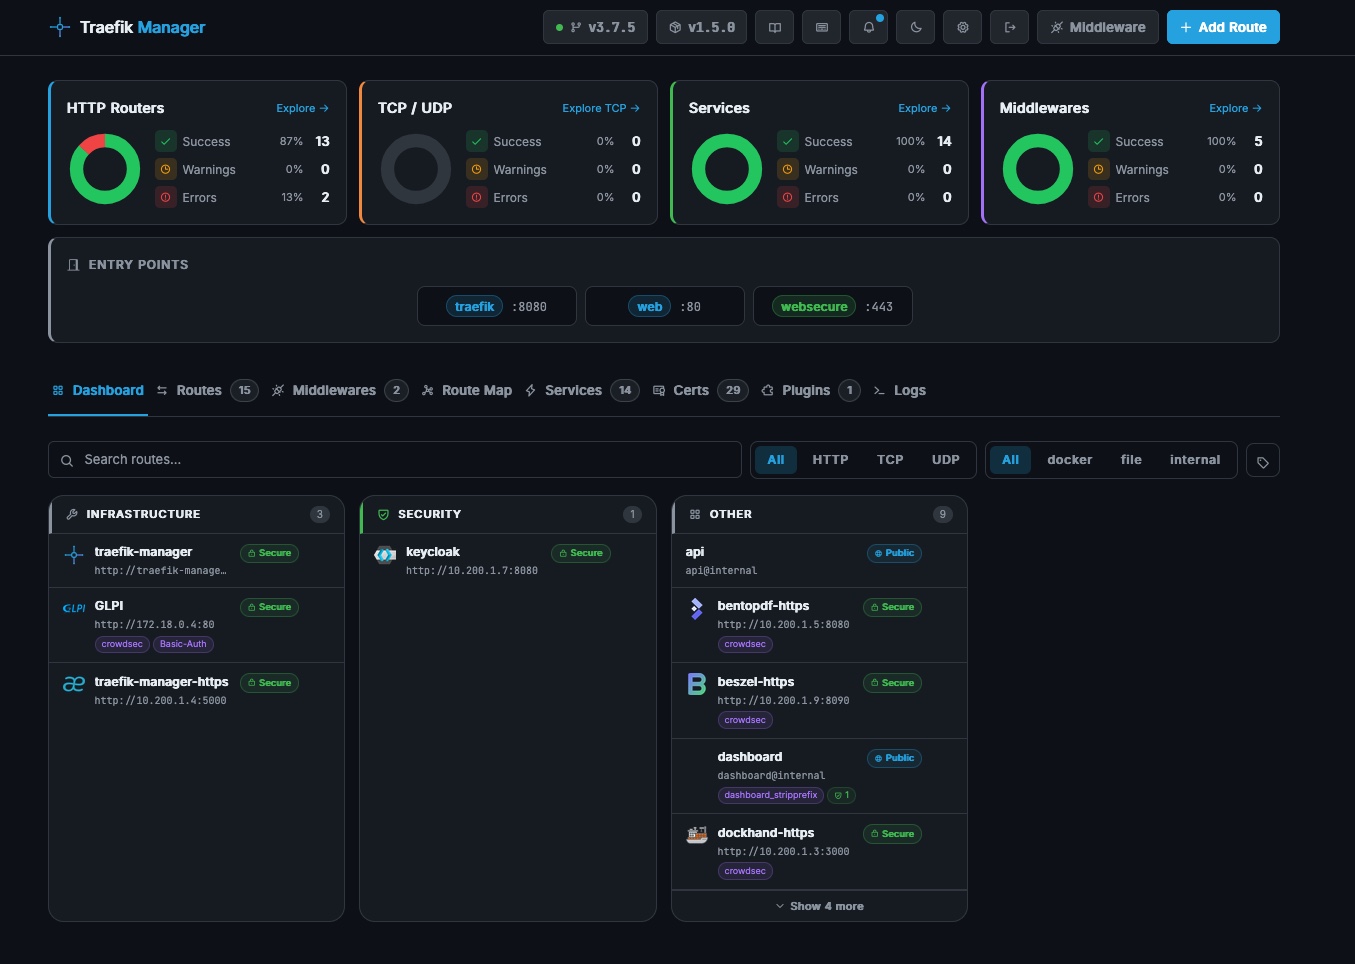
Task: Collapse the SECURITY group header
Action: 508,514
